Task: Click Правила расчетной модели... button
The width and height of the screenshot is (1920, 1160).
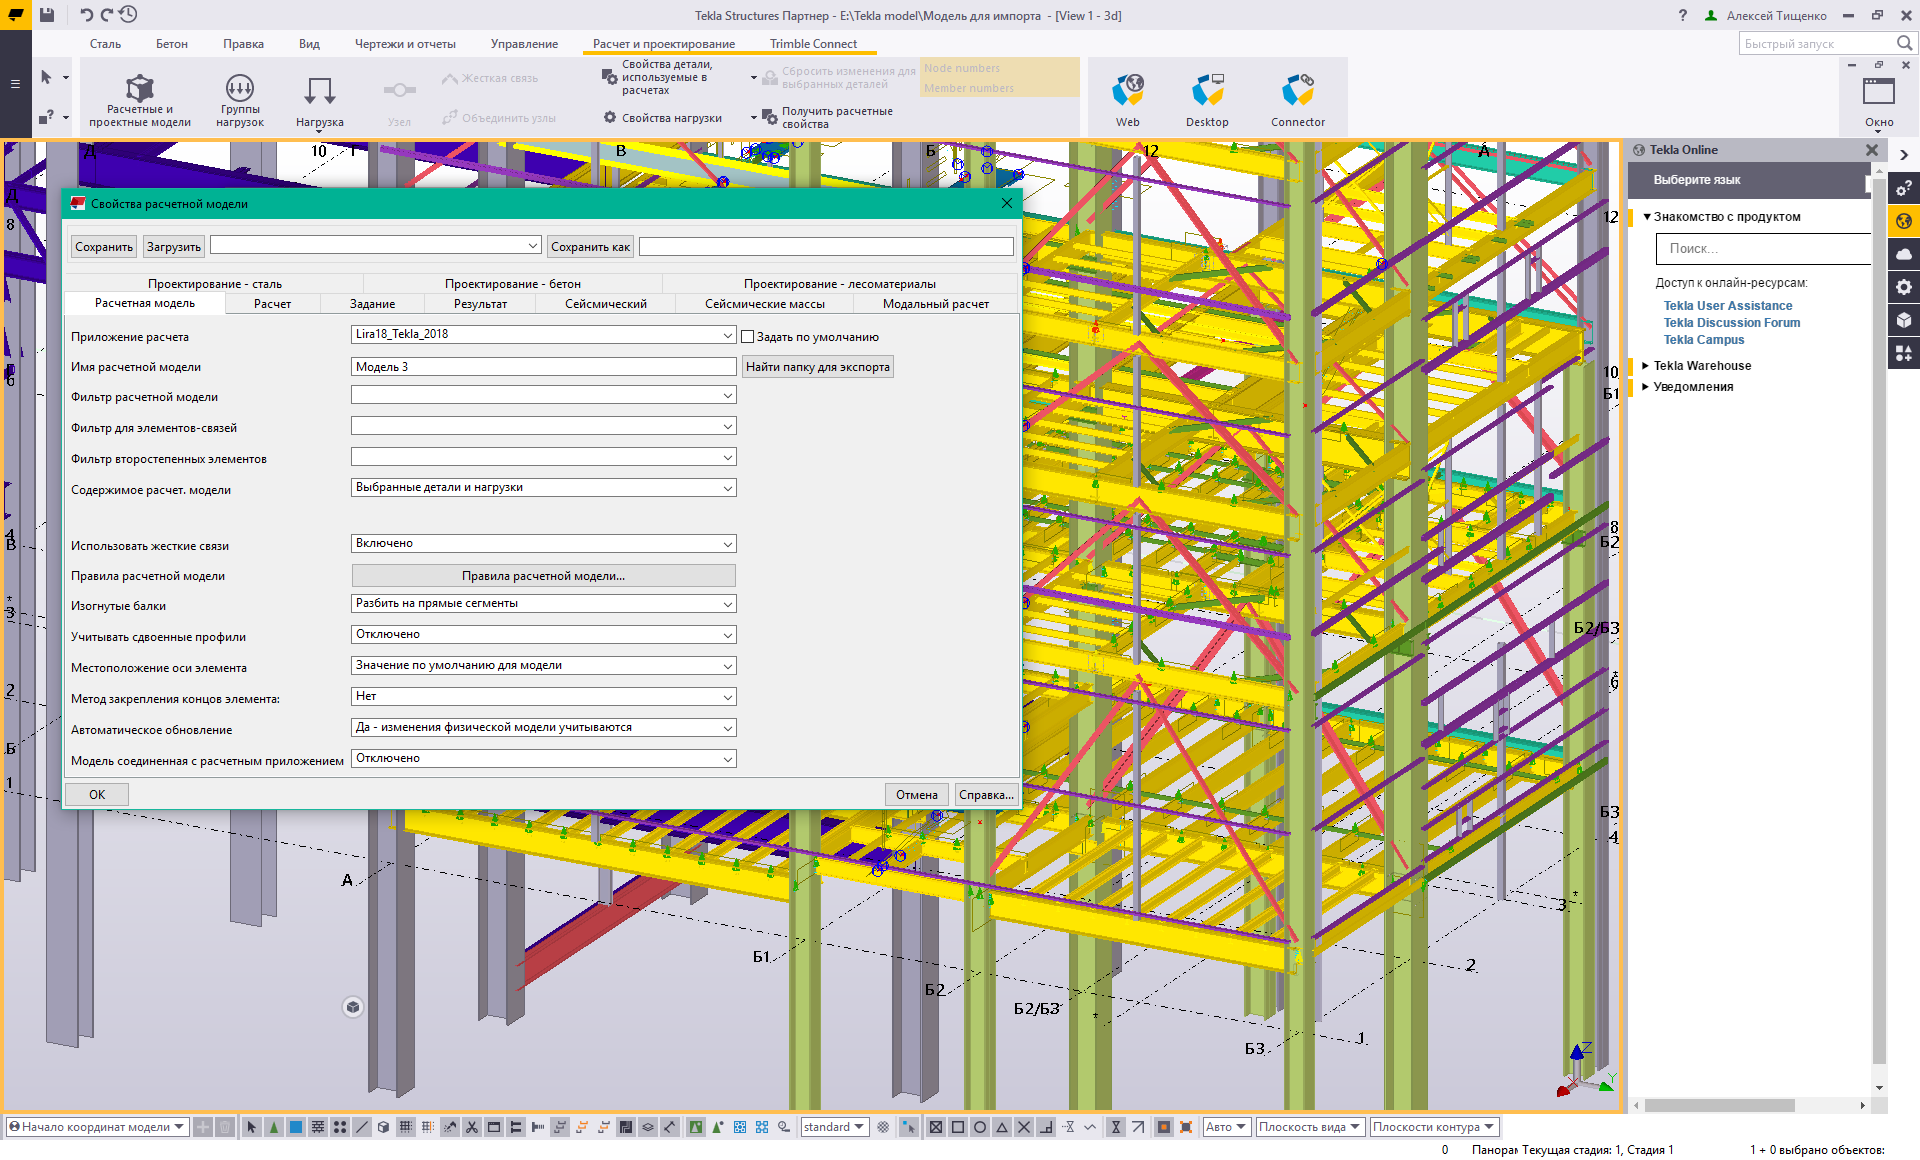Action: (543, 576)
